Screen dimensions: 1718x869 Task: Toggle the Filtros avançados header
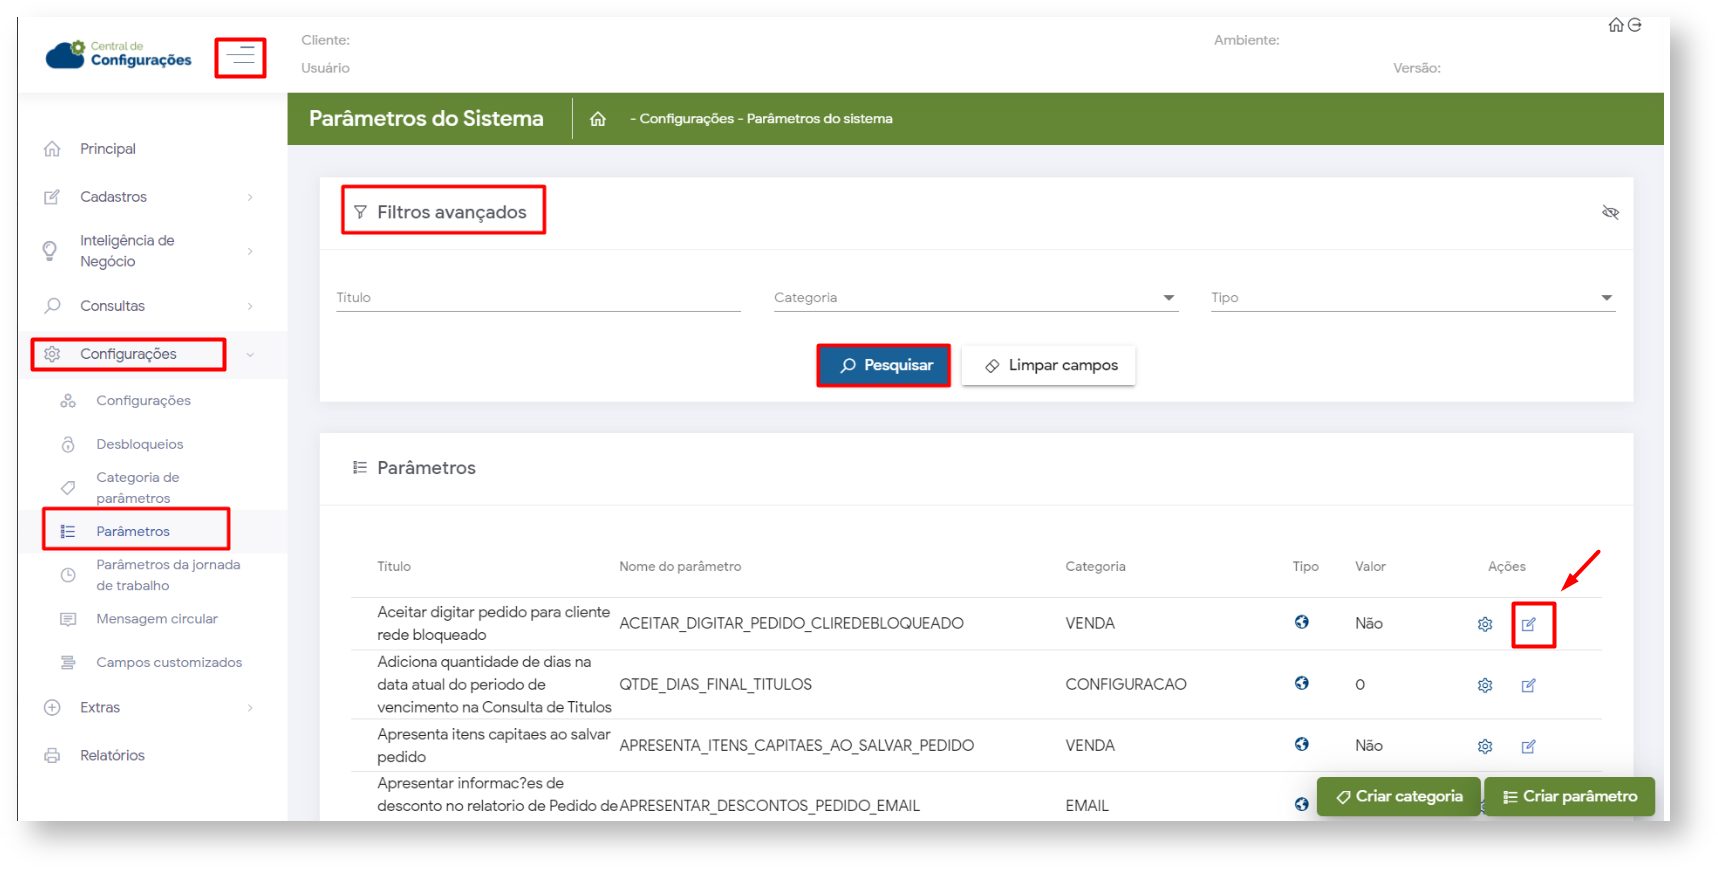click(443, 212)
